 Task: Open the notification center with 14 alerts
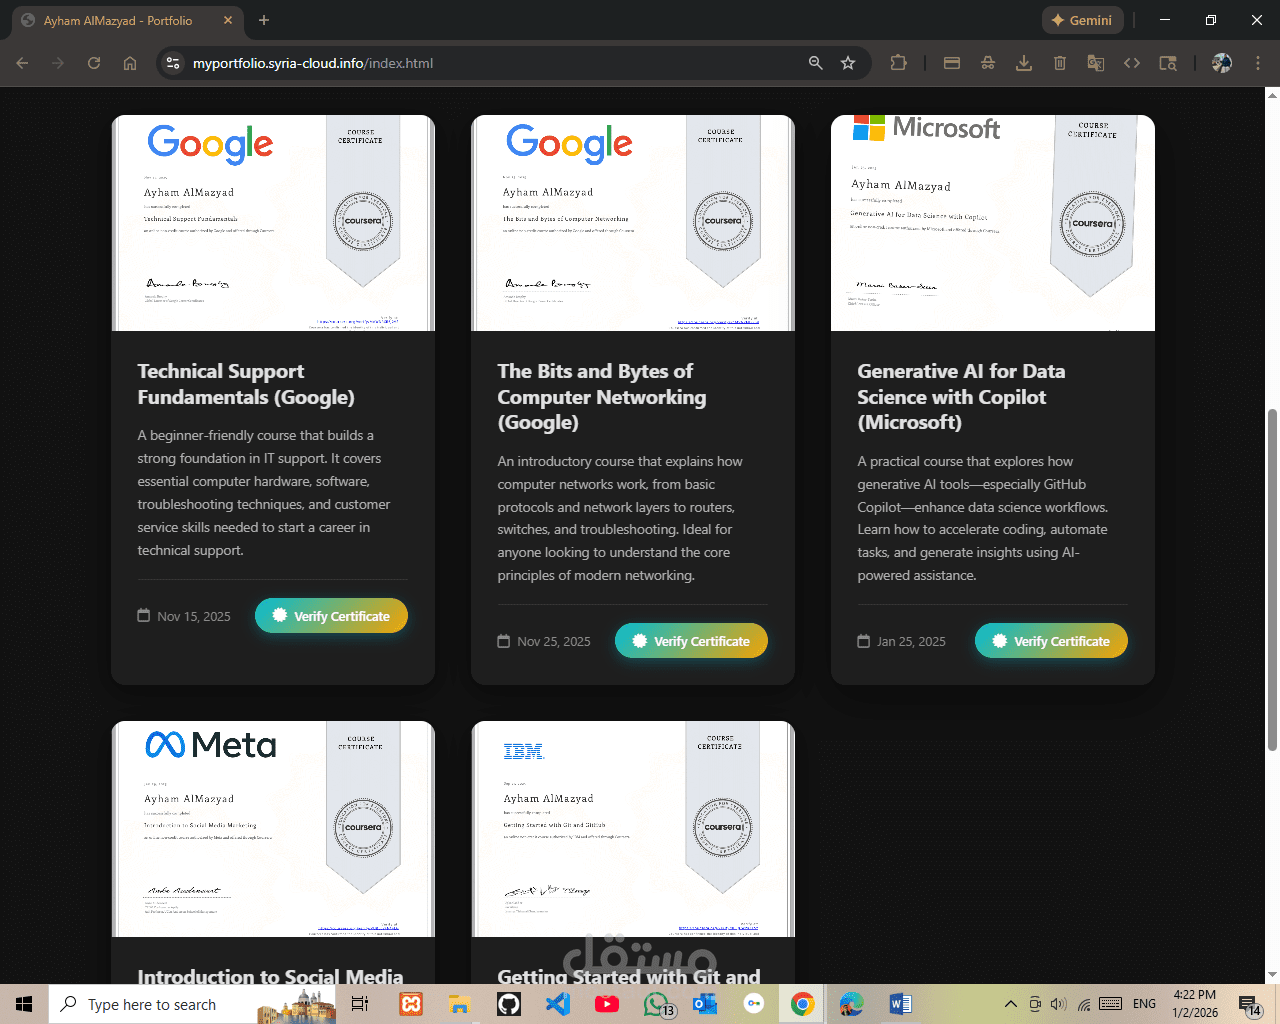(1250, 1004)
